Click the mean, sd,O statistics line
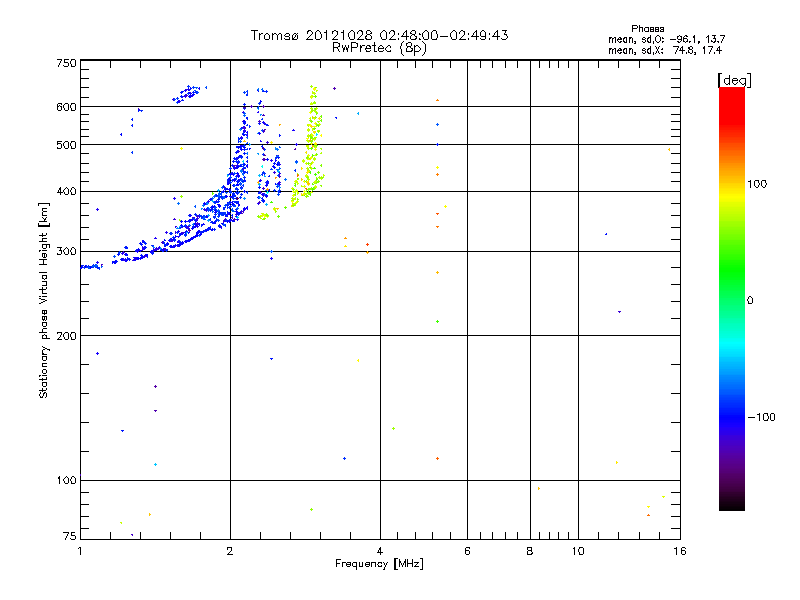The height and width of the screenshot is (600, 800). [x=665, y=39]
